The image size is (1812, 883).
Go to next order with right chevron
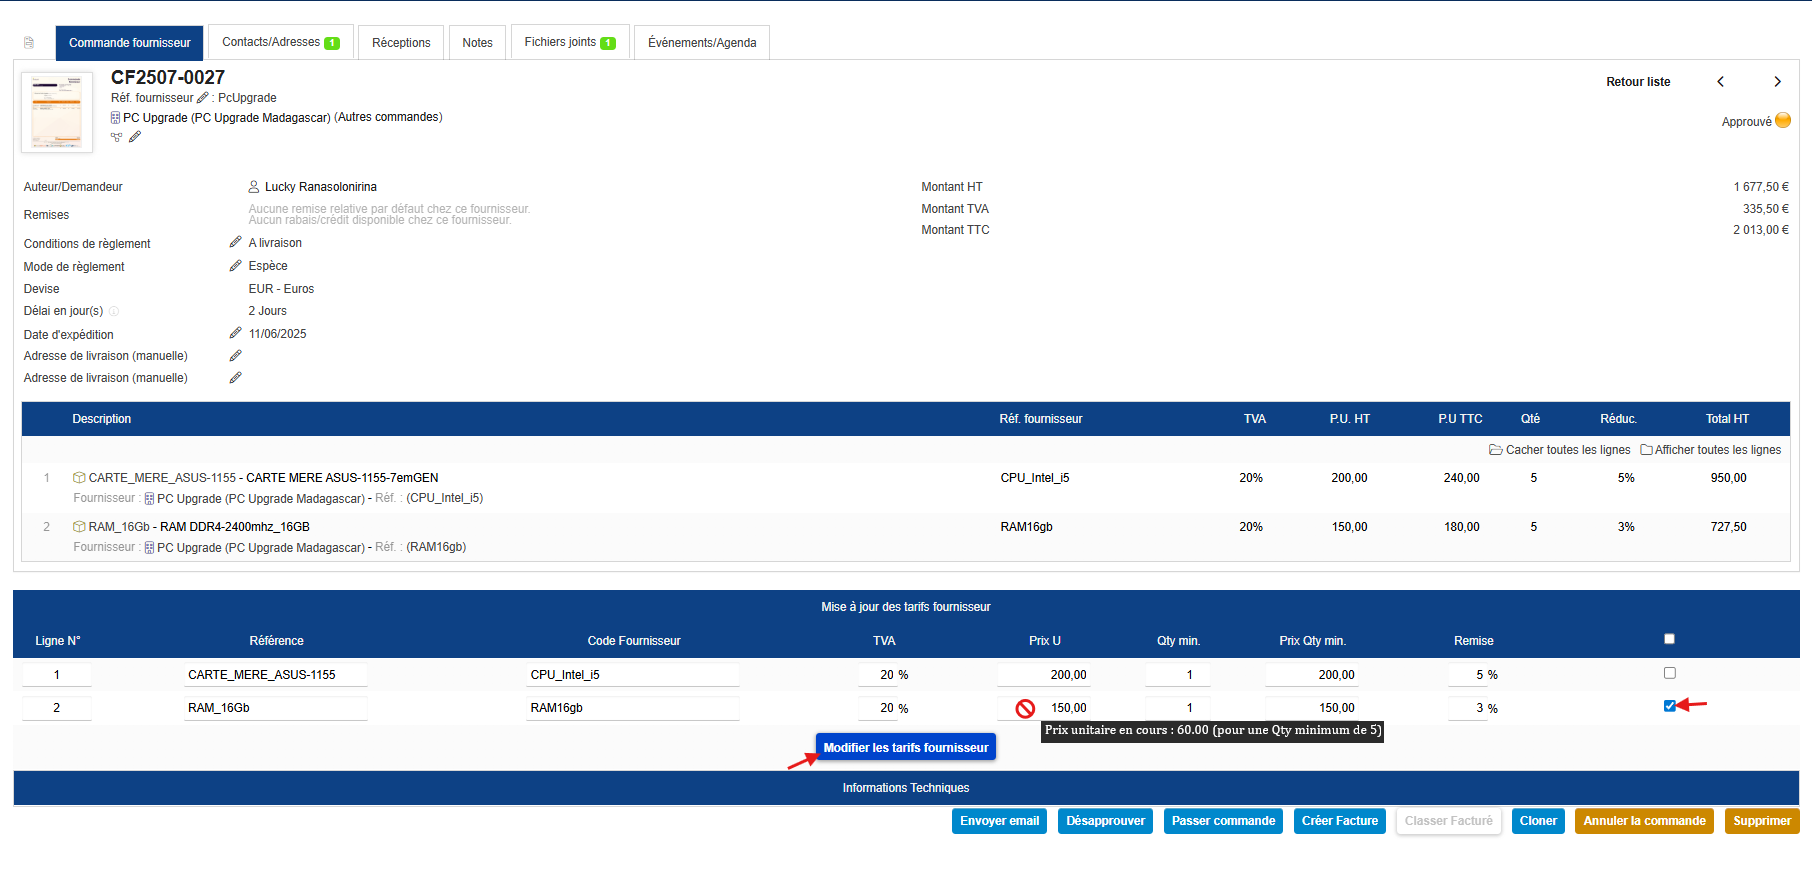pyautogui.click(x=1777, y=82)
